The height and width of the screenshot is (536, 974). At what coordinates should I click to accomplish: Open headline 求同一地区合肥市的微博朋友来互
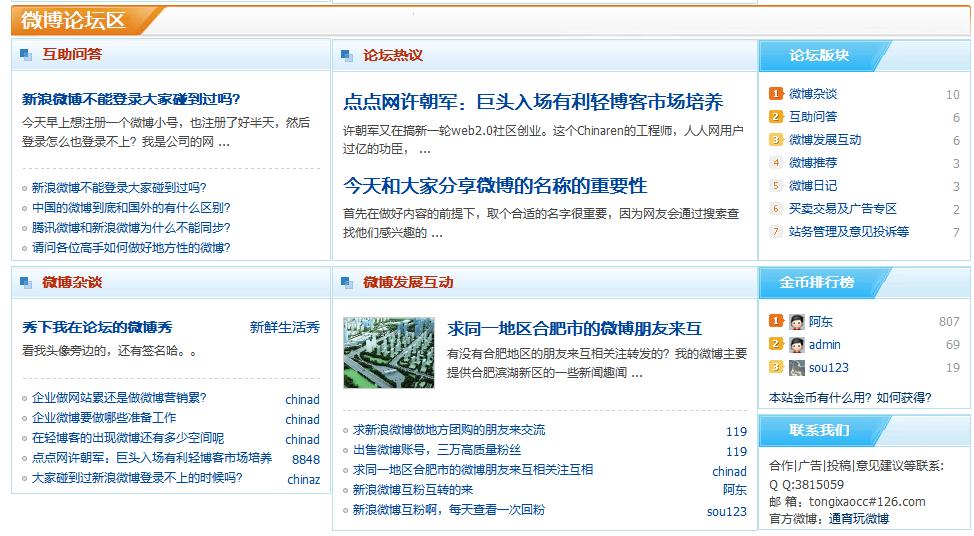tap(575, 329)
